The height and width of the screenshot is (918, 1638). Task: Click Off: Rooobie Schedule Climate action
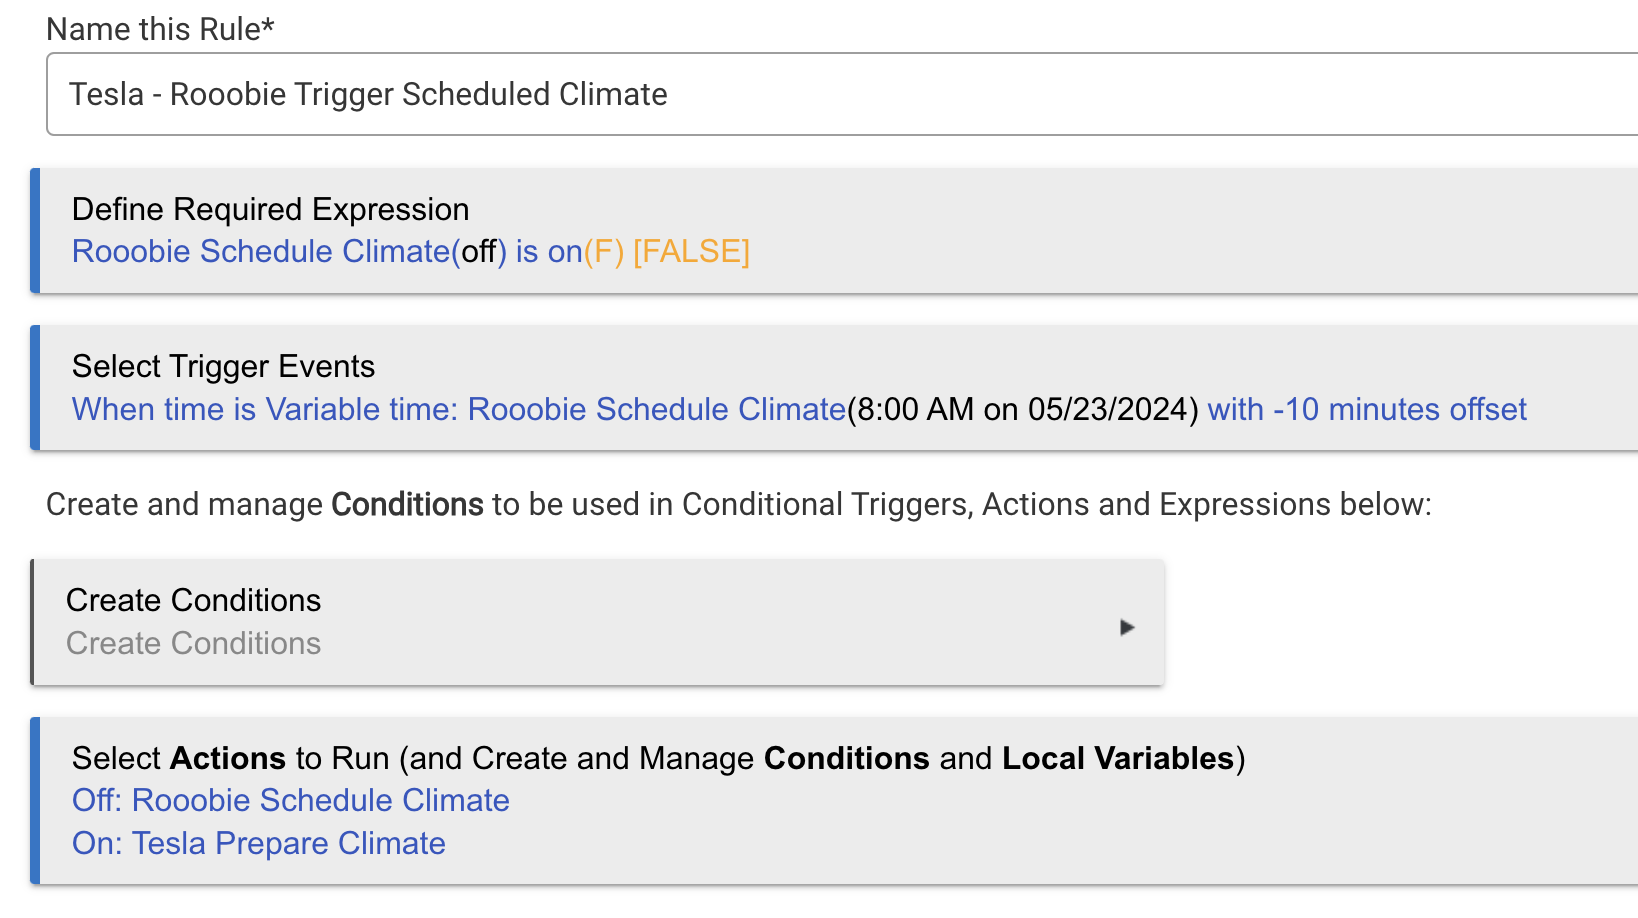click(291, 800)
